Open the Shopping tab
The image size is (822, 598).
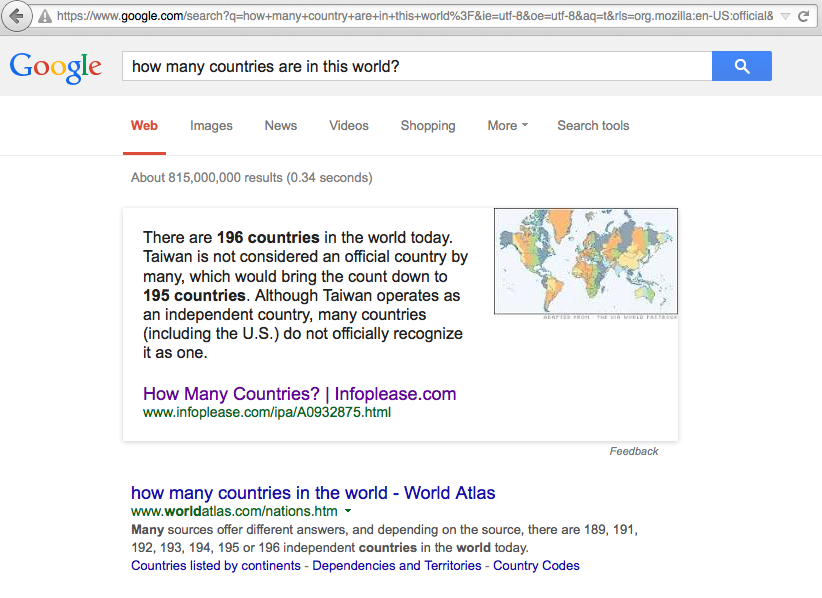point(428,126)
